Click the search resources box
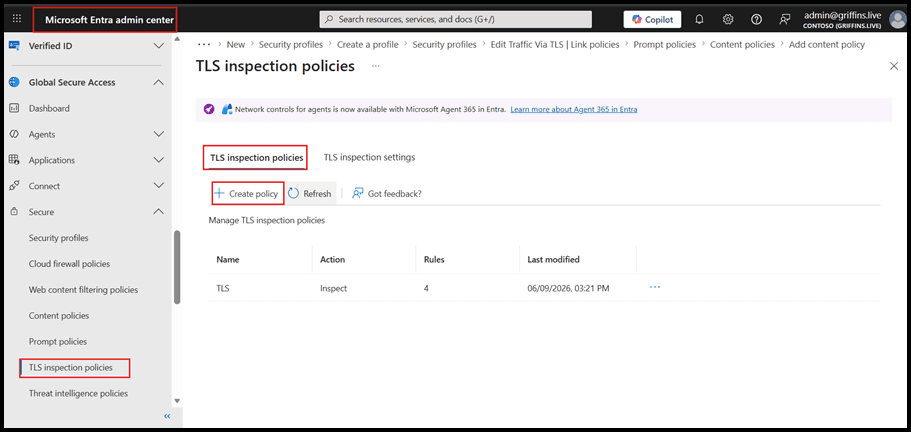 (x=456, y=19)
